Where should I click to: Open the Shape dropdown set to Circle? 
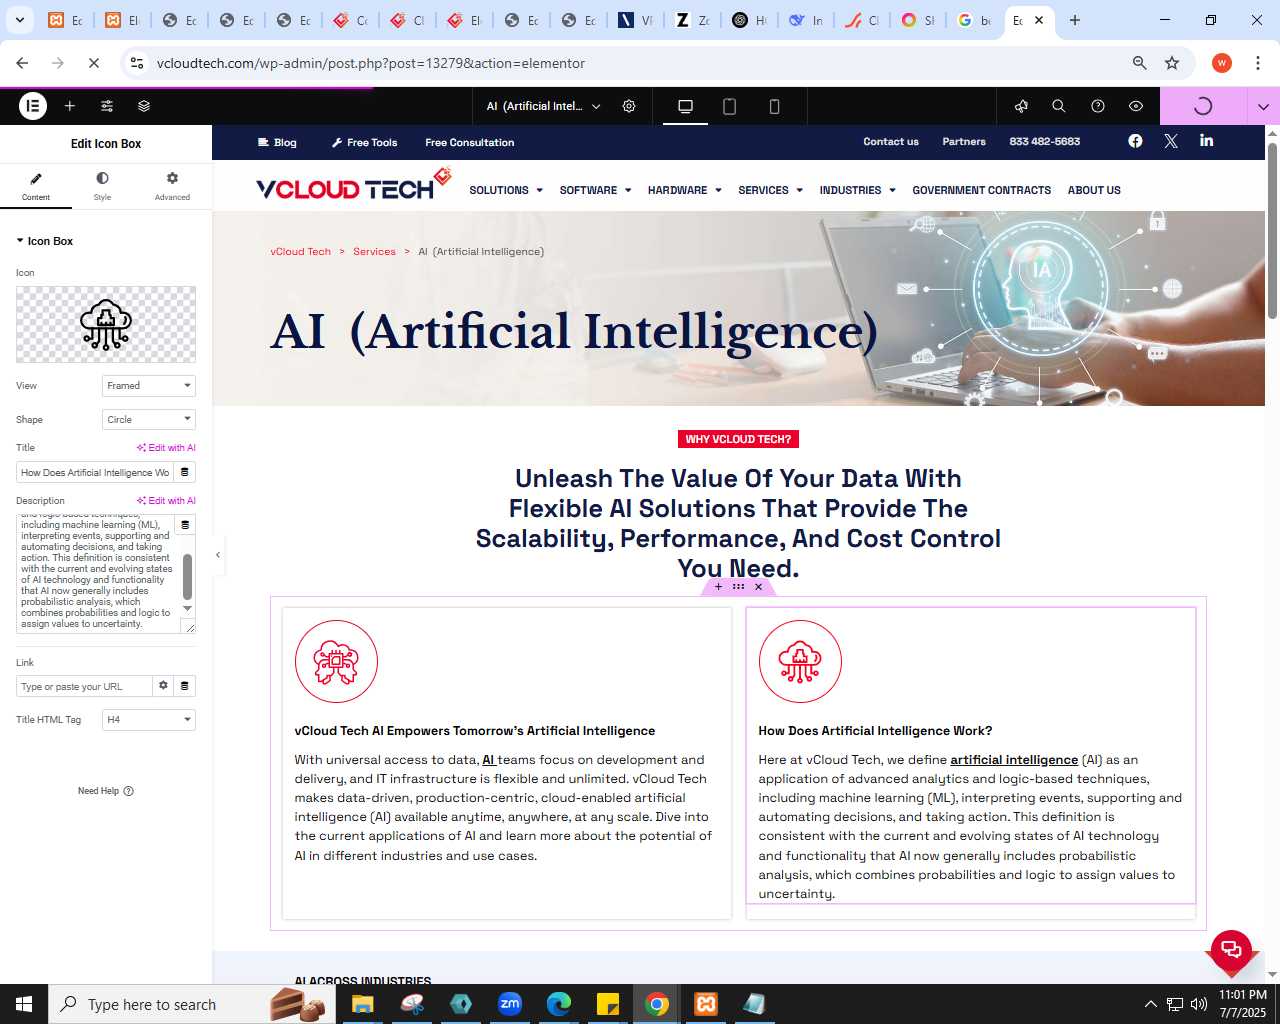[149, 420]
